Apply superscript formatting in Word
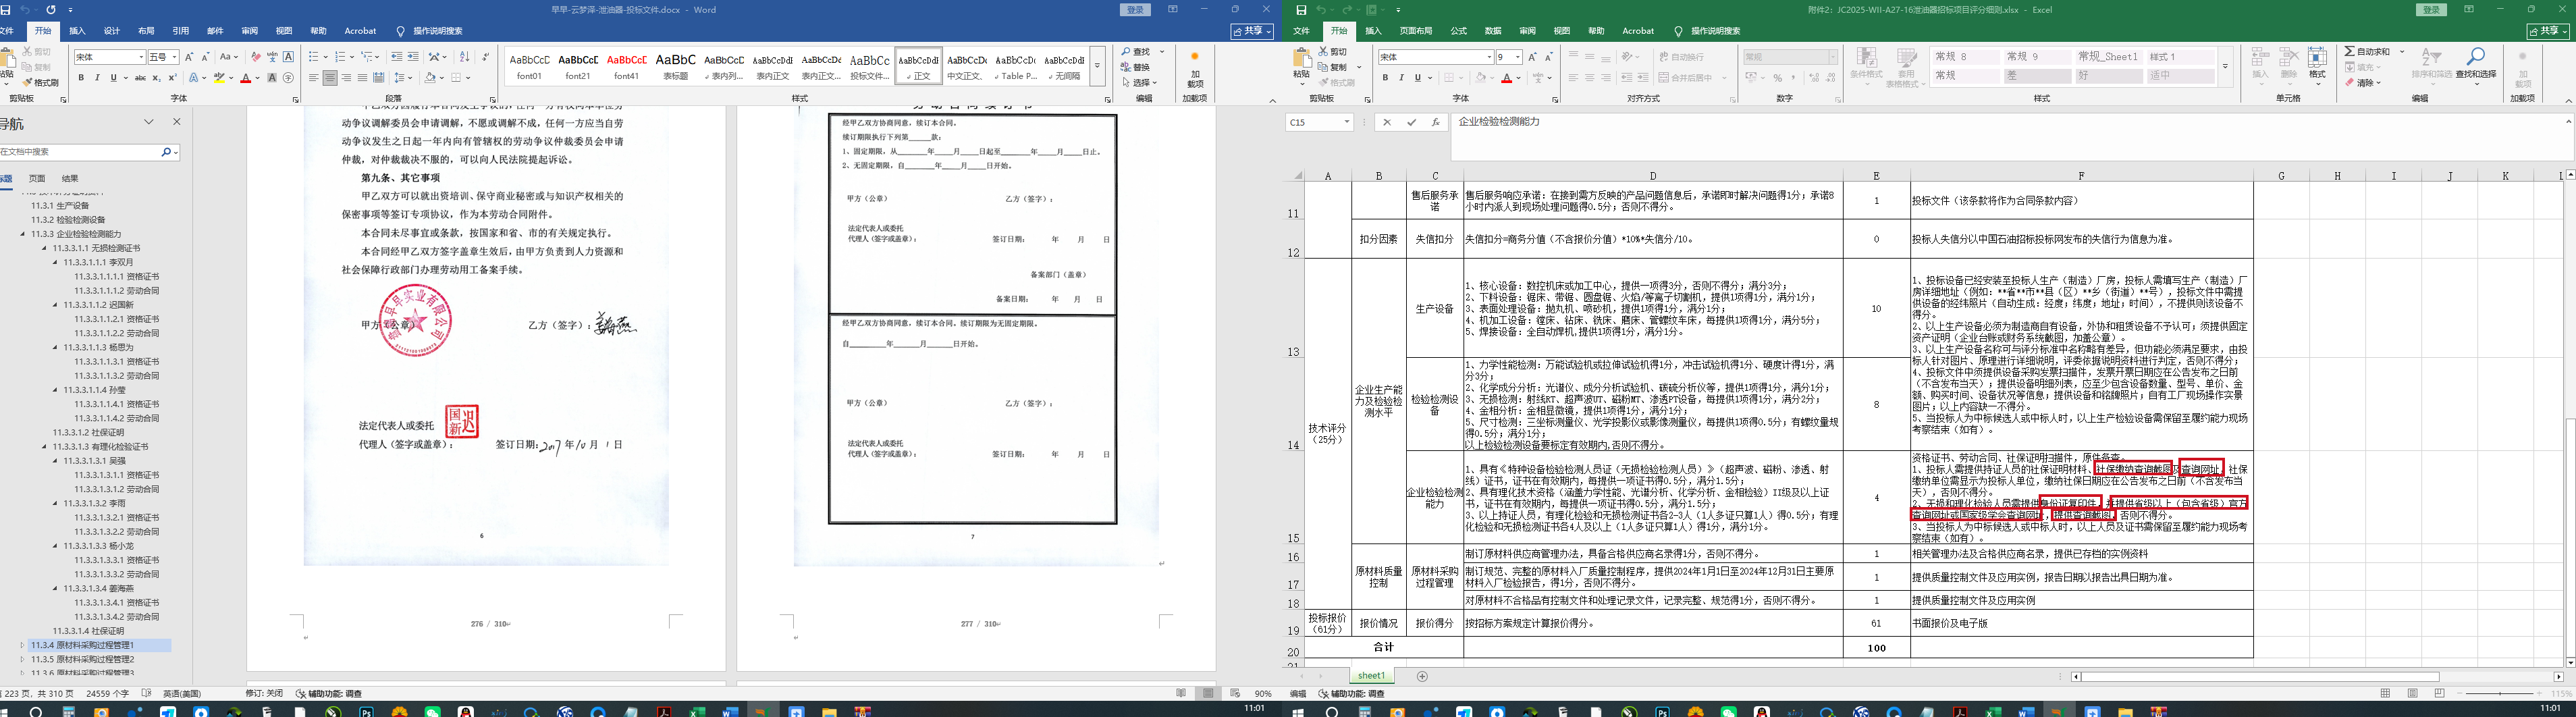Viewport: 2576px width, 717px height. pos(172,78)
